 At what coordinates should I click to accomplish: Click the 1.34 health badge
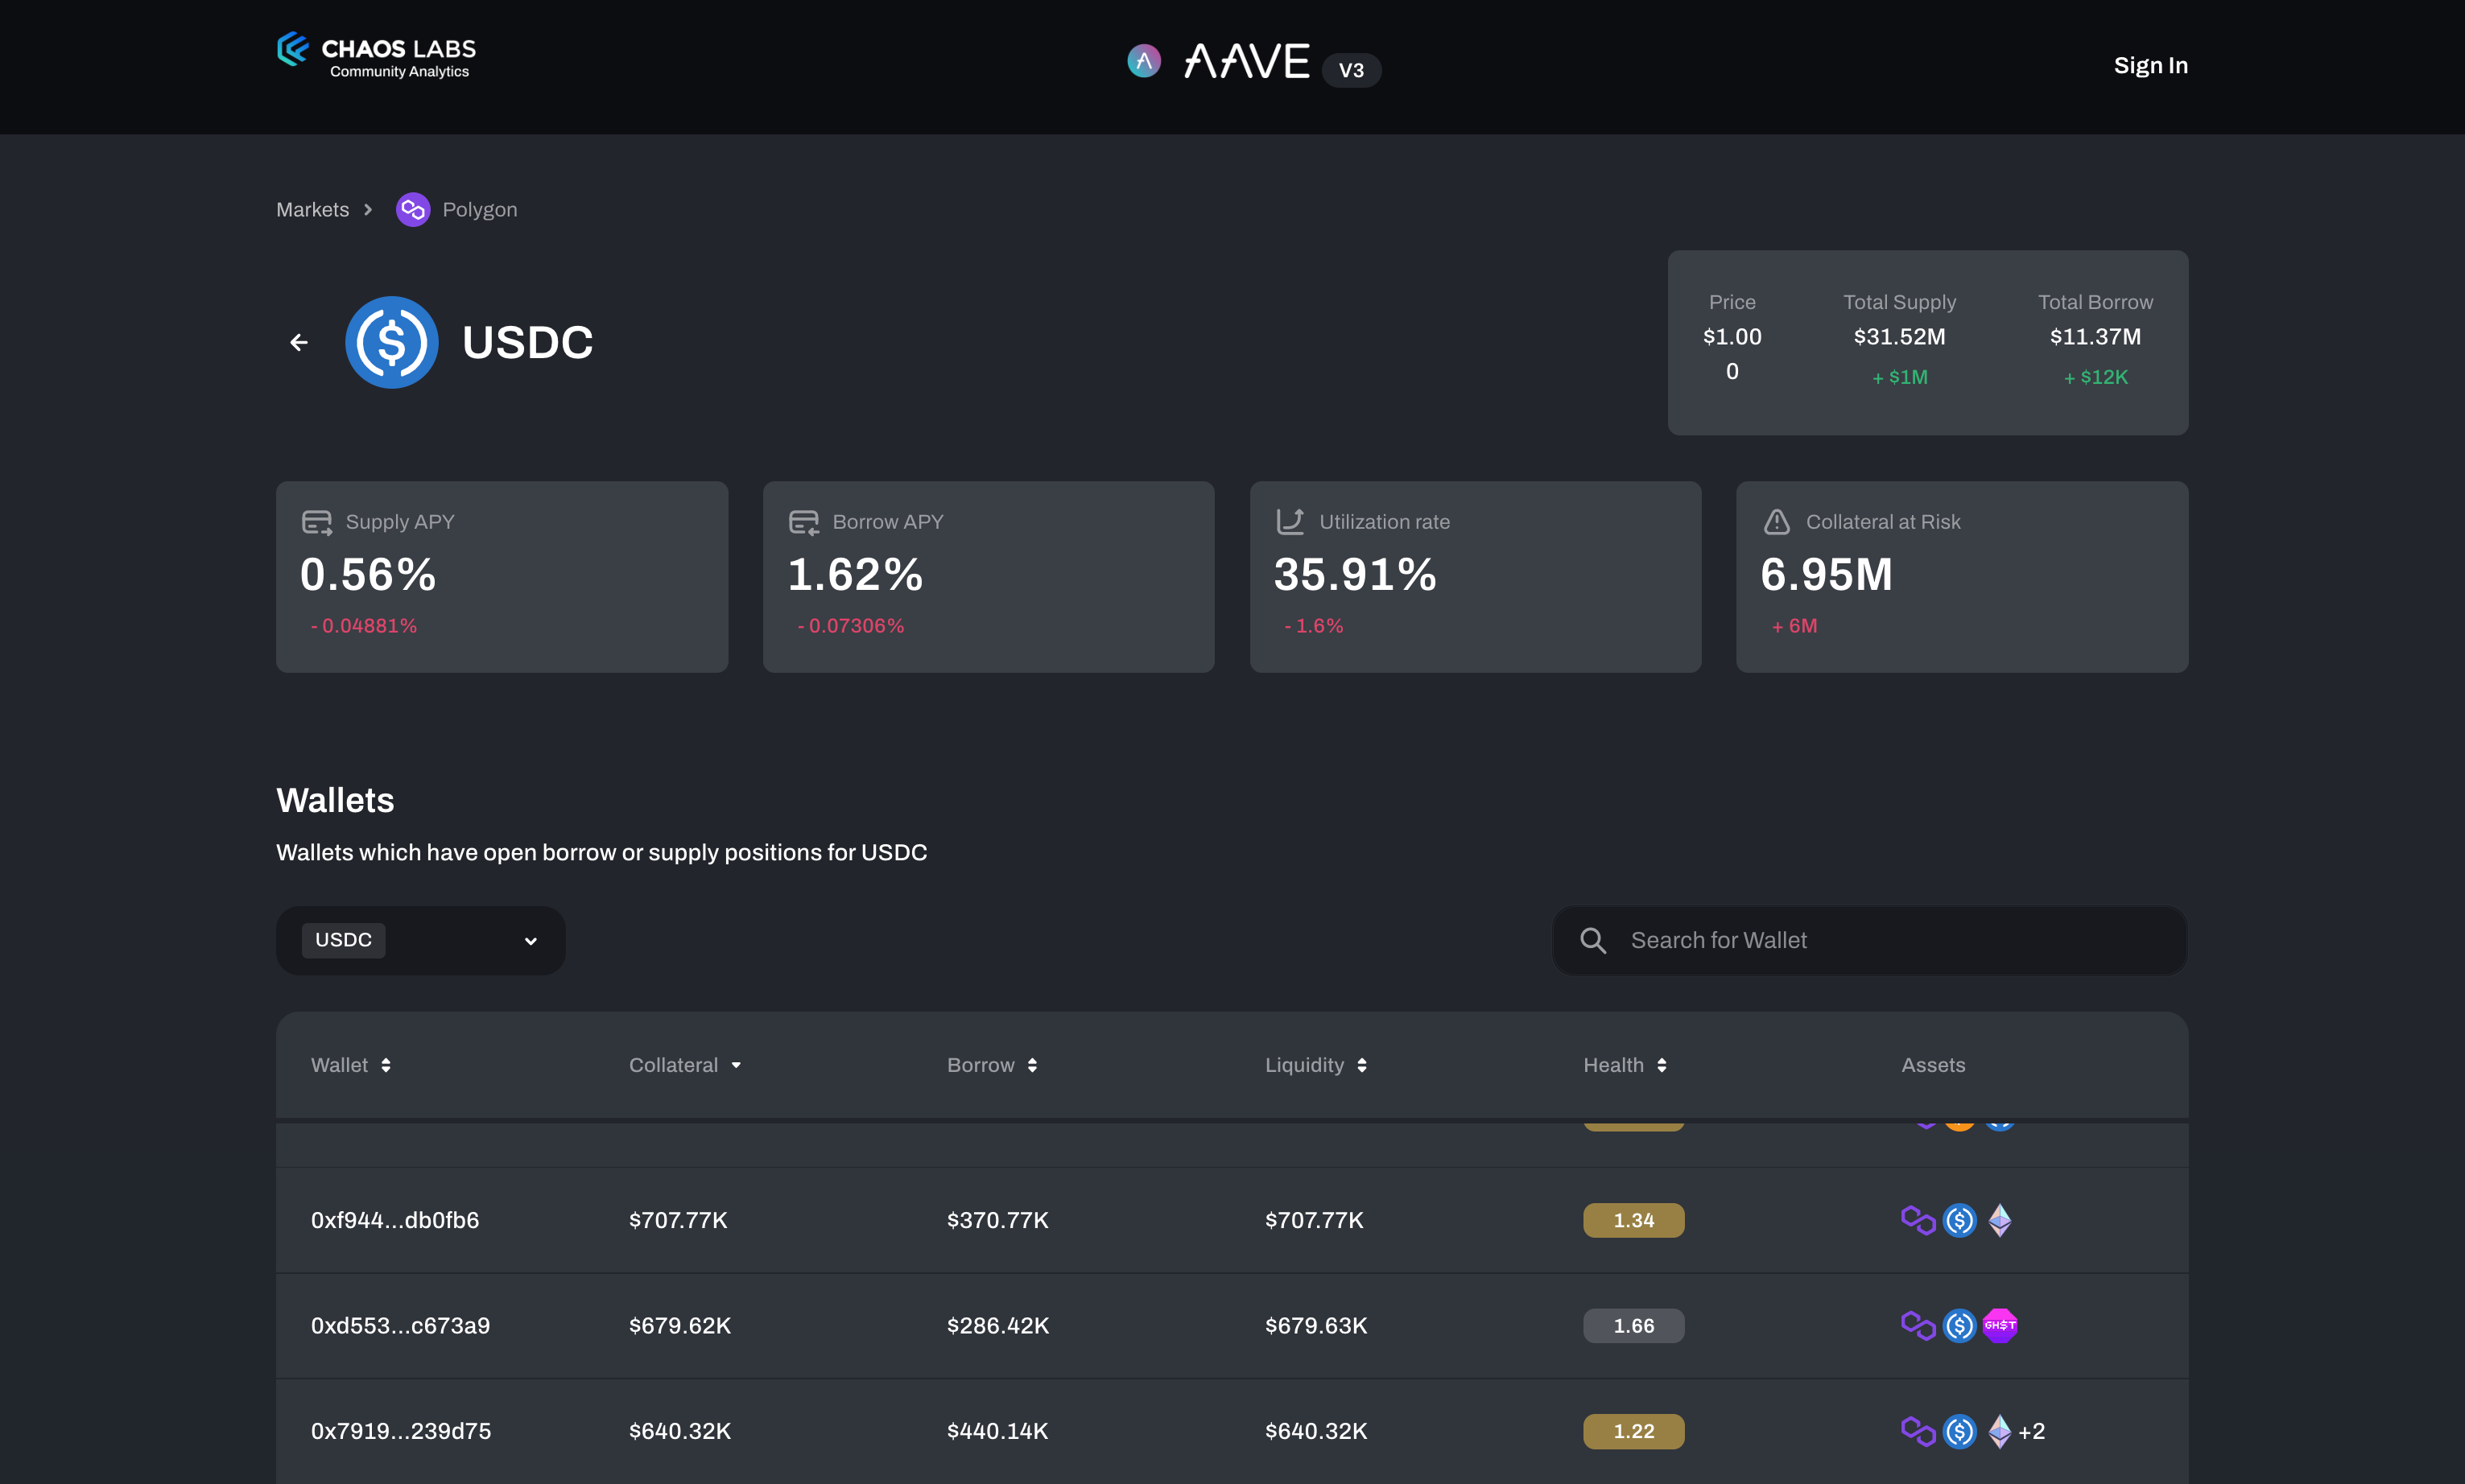pos(1633,1220)
